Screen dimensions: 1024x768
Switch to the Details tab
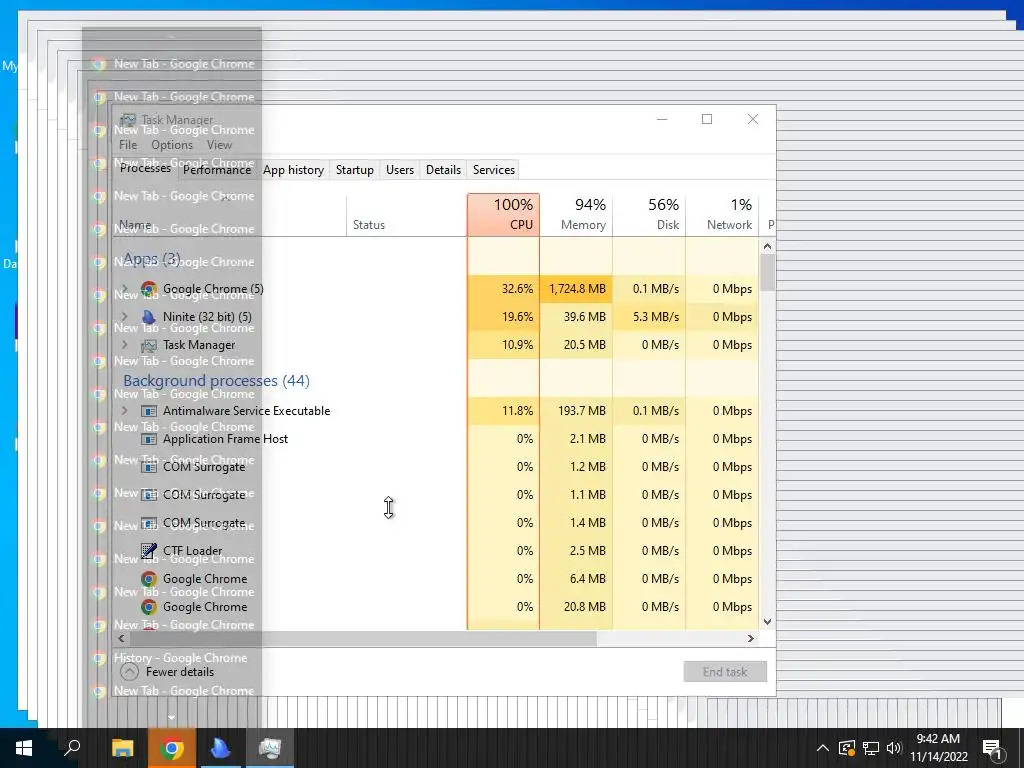click(443, 170)
